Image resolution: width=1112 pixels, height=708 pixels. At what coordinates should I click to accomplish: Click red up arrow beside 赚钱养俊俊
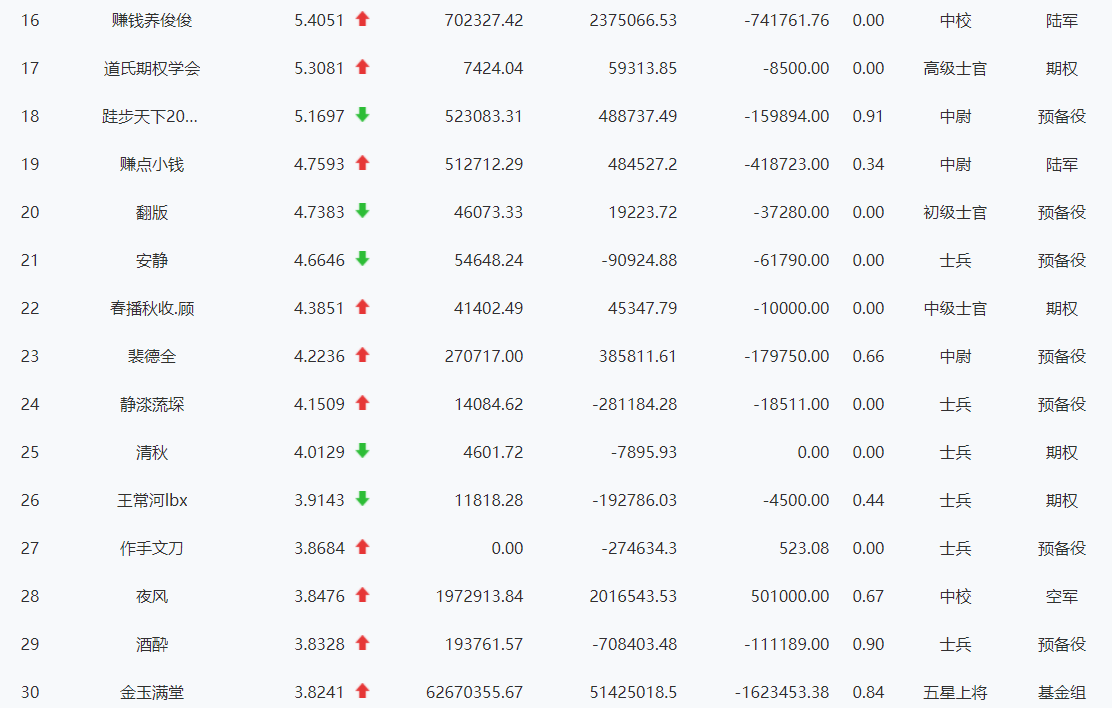(x=362, y=19)
